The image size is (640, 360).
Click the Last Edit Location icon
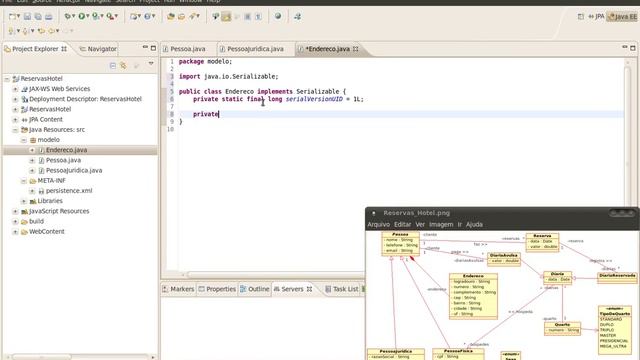pos(41,31)
